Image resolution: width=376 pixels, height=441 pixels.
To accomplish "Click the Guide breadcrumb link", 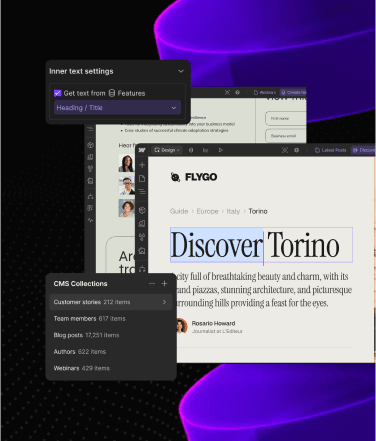I will [179, 211].
